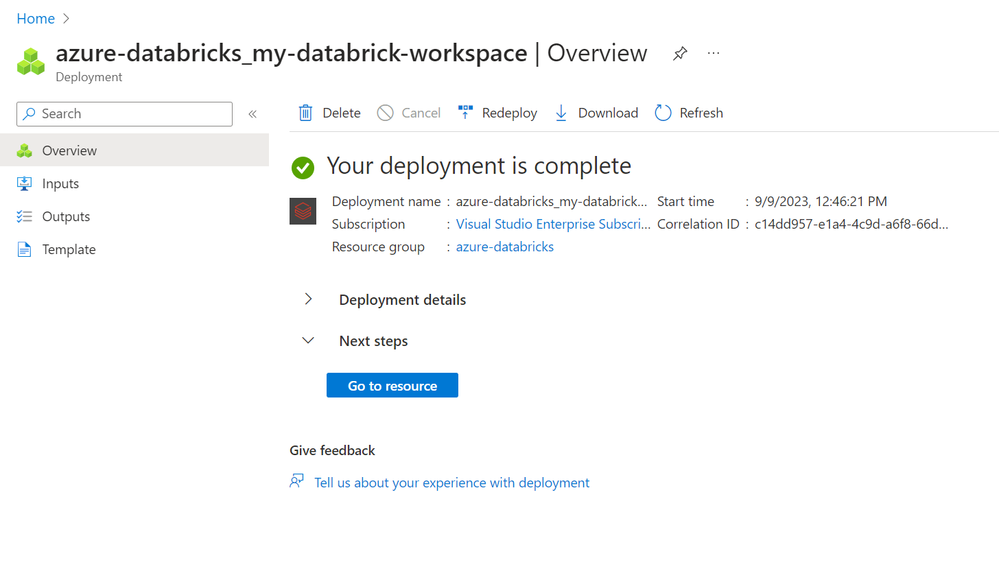Click the breadcrumb chevron after Home

click(66, 18)
